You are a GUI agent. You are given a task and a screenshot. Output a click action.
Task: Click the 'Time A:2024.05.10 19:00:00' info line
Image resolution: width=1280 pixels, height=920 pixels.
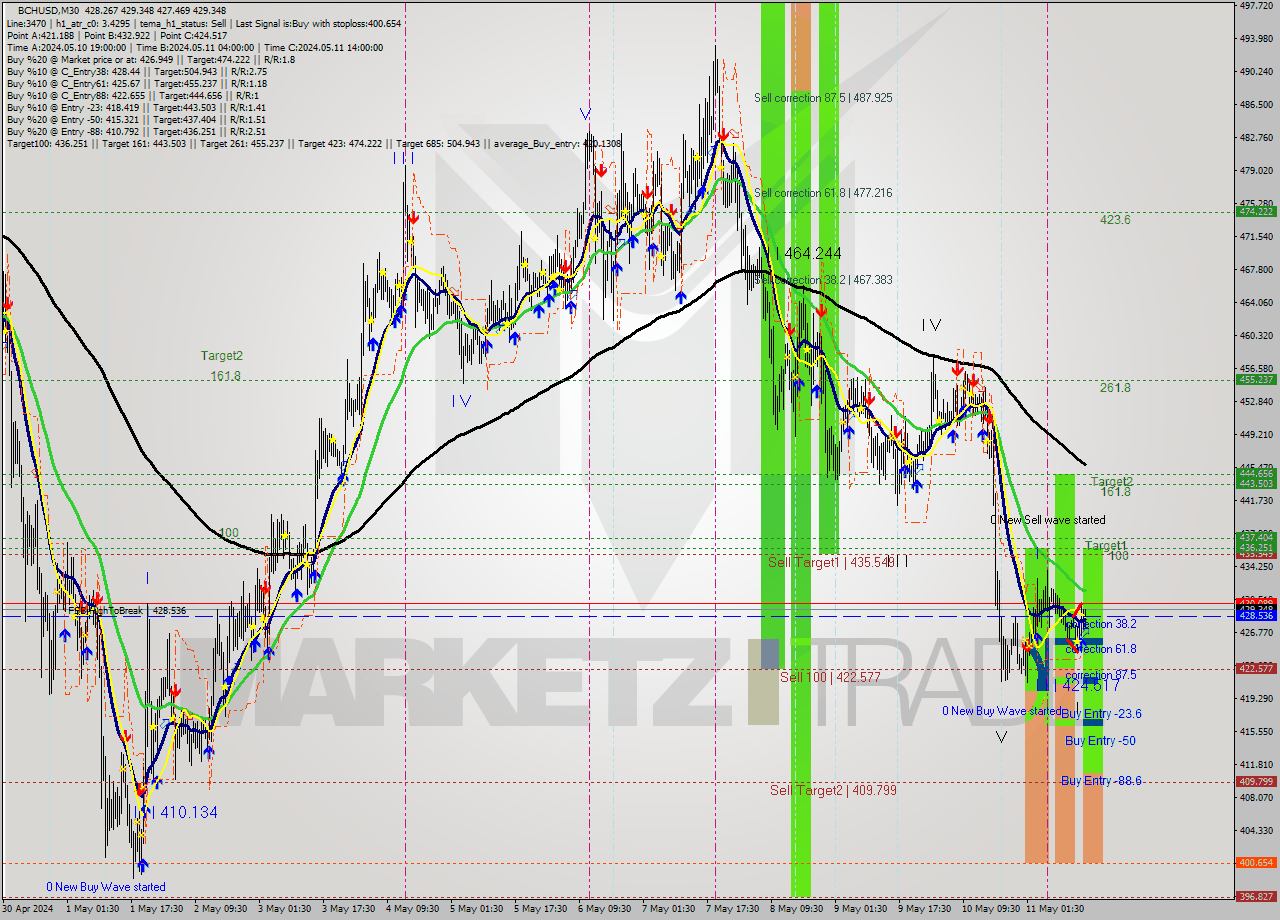(x=66, y=47)
